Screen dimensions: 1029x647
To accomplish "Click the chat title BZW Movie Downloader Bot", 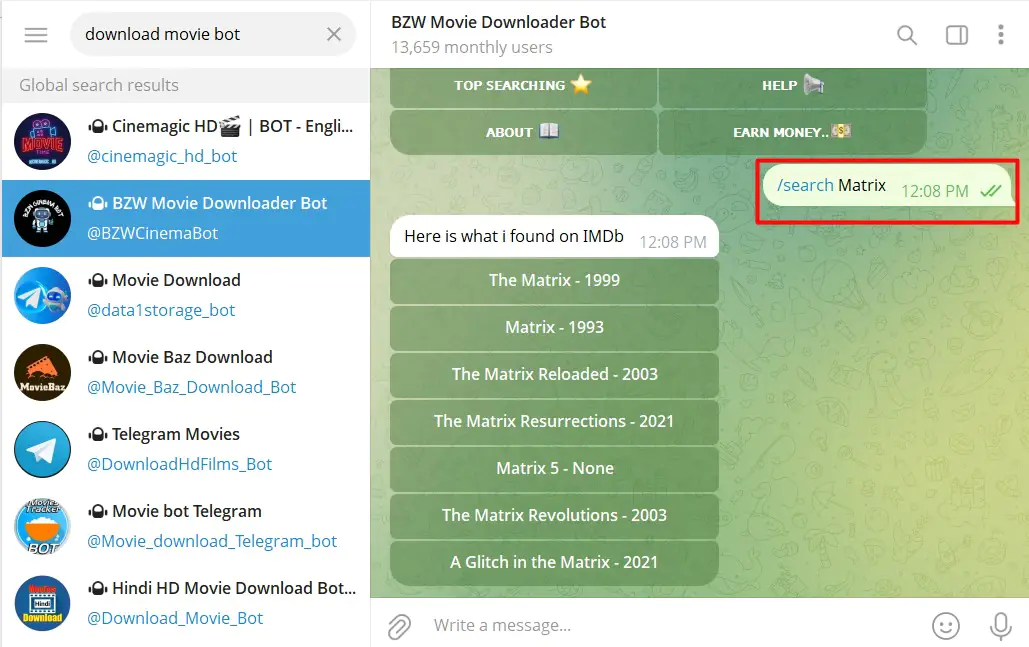I will (498, 22).
